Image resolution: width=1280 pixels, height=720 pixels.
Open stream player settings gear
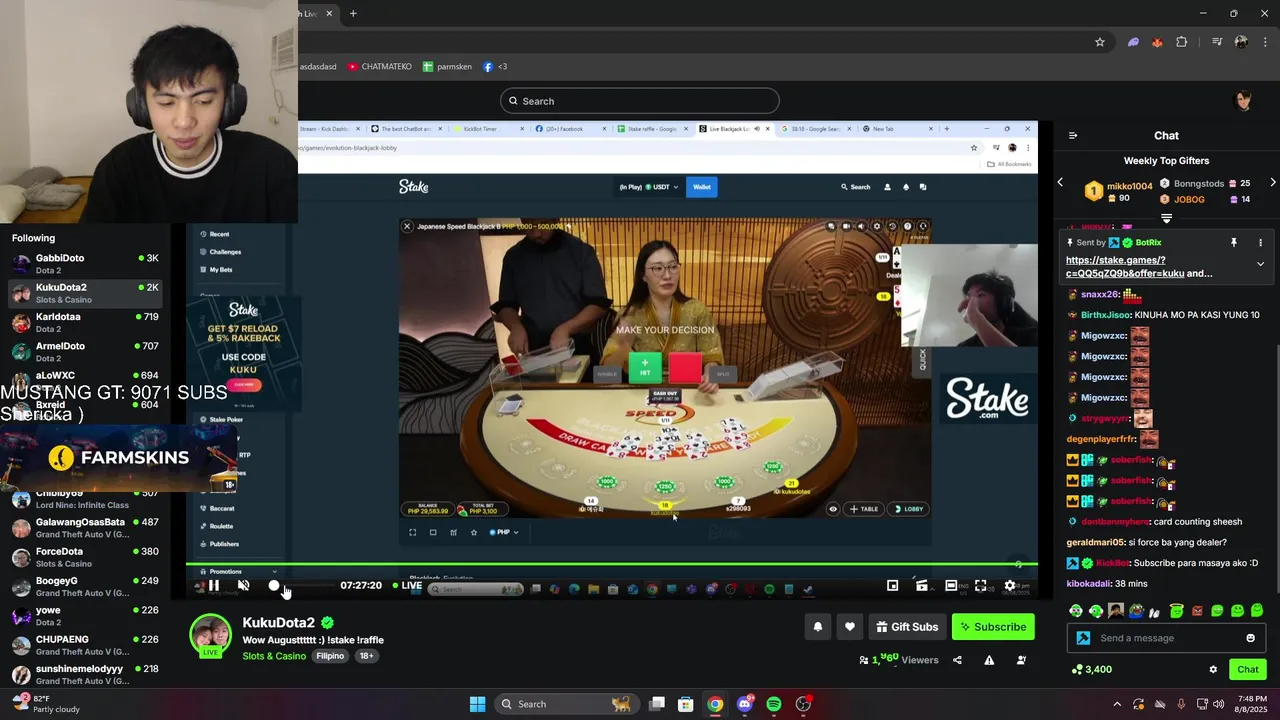tap(1010, 585)
